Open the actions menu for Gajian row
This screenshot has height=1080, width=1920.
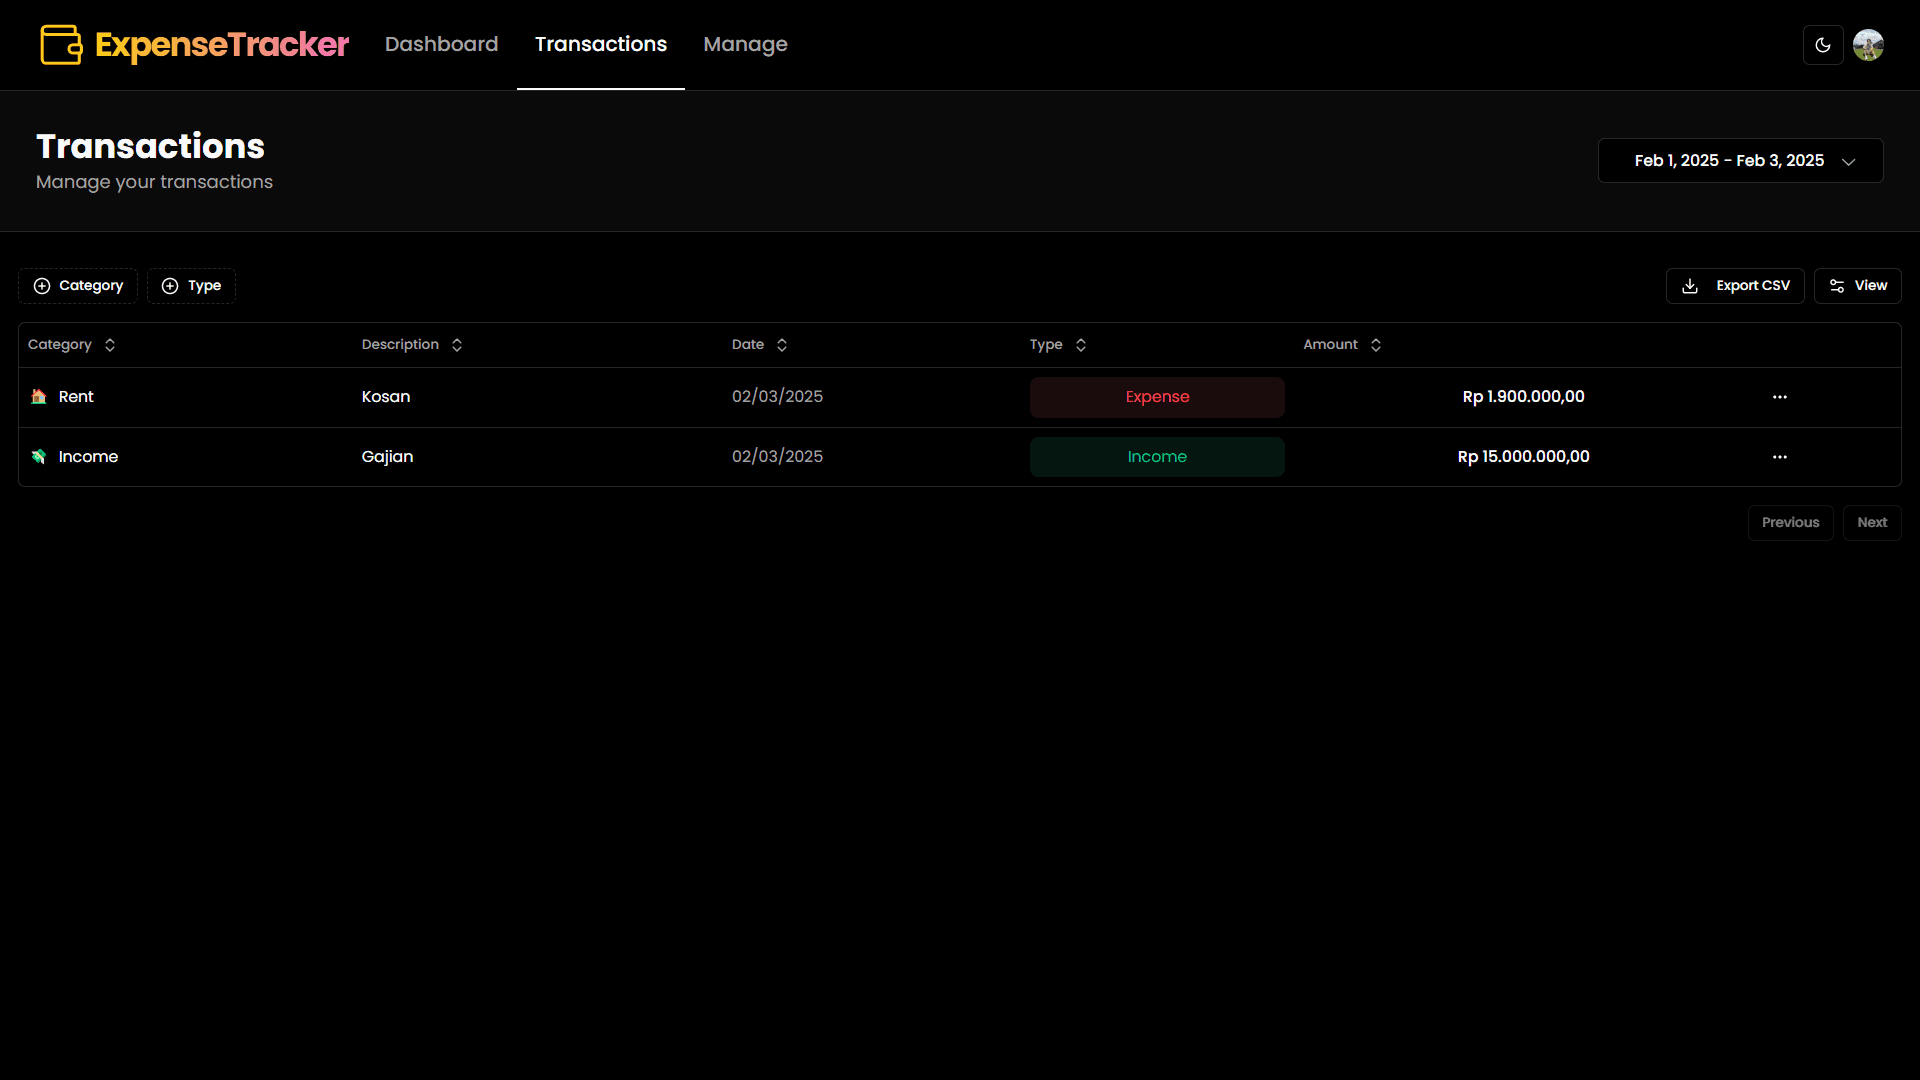point(1780,457)
